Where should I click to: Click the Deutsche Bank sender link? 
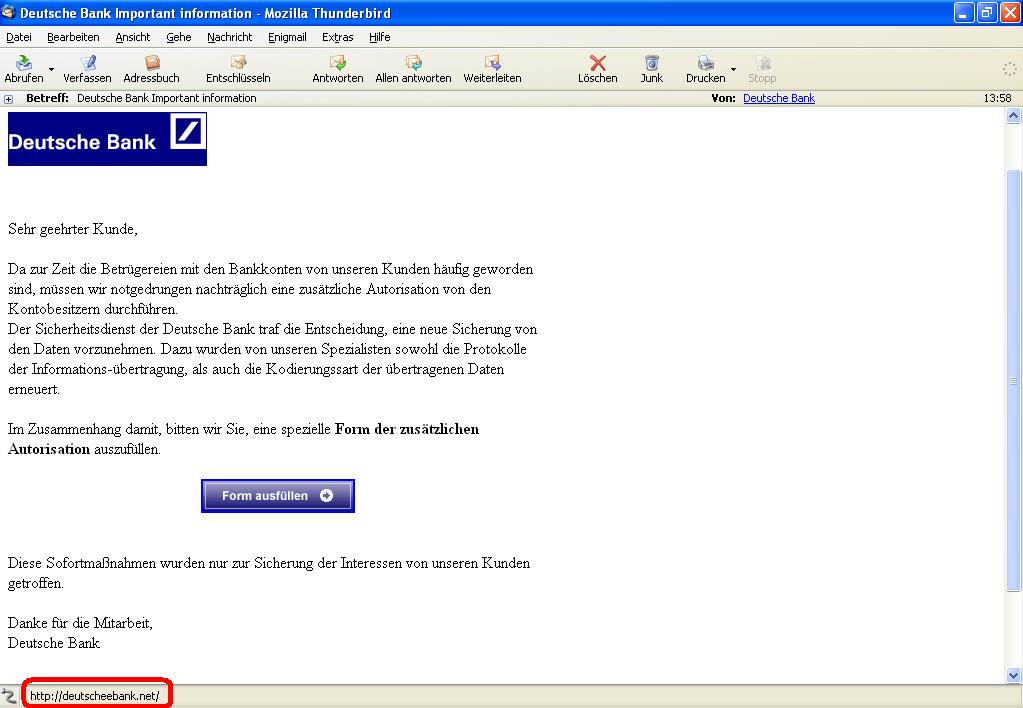tap(779, 98)
